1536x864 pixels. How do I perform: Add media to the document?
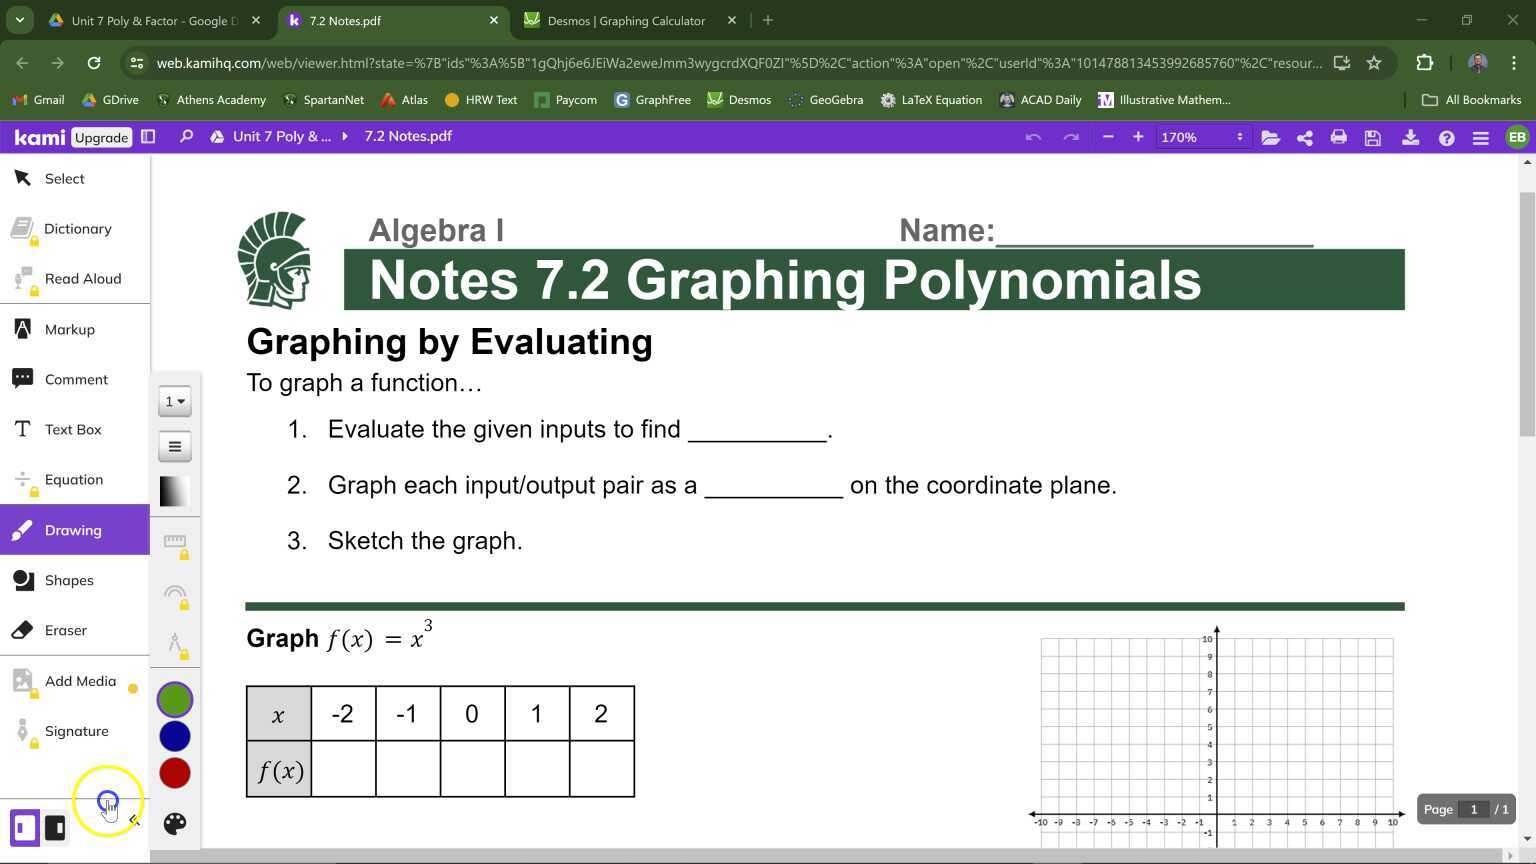[x=80, y=681]
